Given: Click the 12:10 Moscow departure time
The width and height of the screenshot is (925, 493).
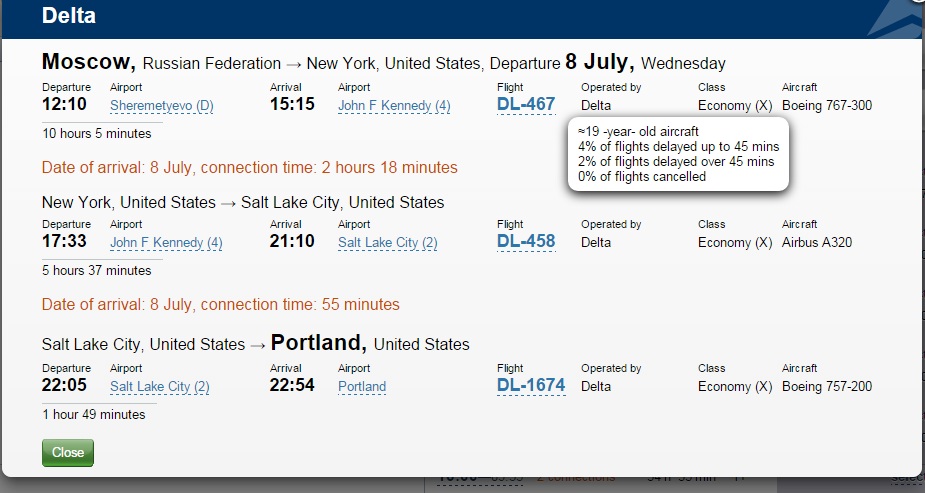Looking at the screenshot, I should click(64, 105).
